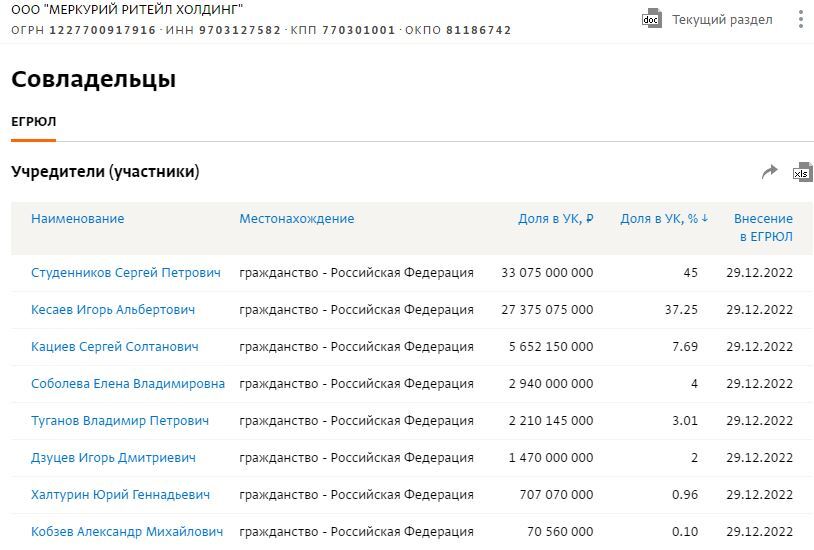Sort by Наименование column header
The height and width of the screenshot is (550, 814).
pyautogui.click(x=77, y=219)
